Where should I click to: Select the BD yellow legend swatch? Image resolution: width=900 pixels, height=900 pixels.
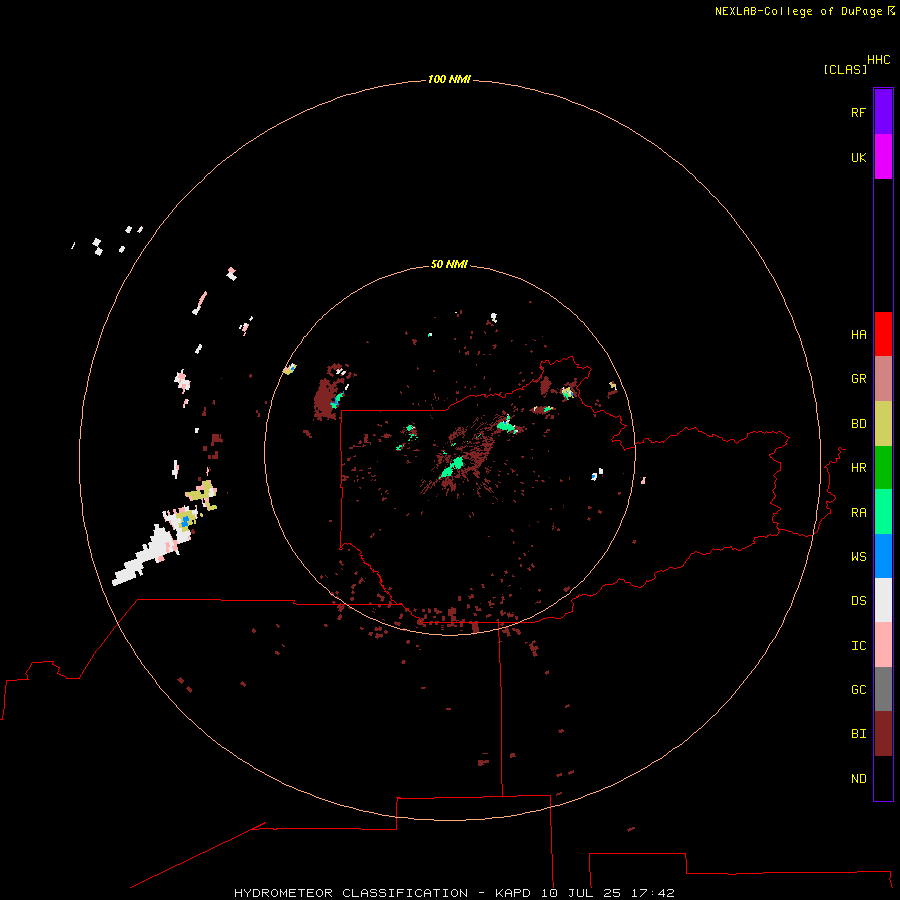[883, 424]
